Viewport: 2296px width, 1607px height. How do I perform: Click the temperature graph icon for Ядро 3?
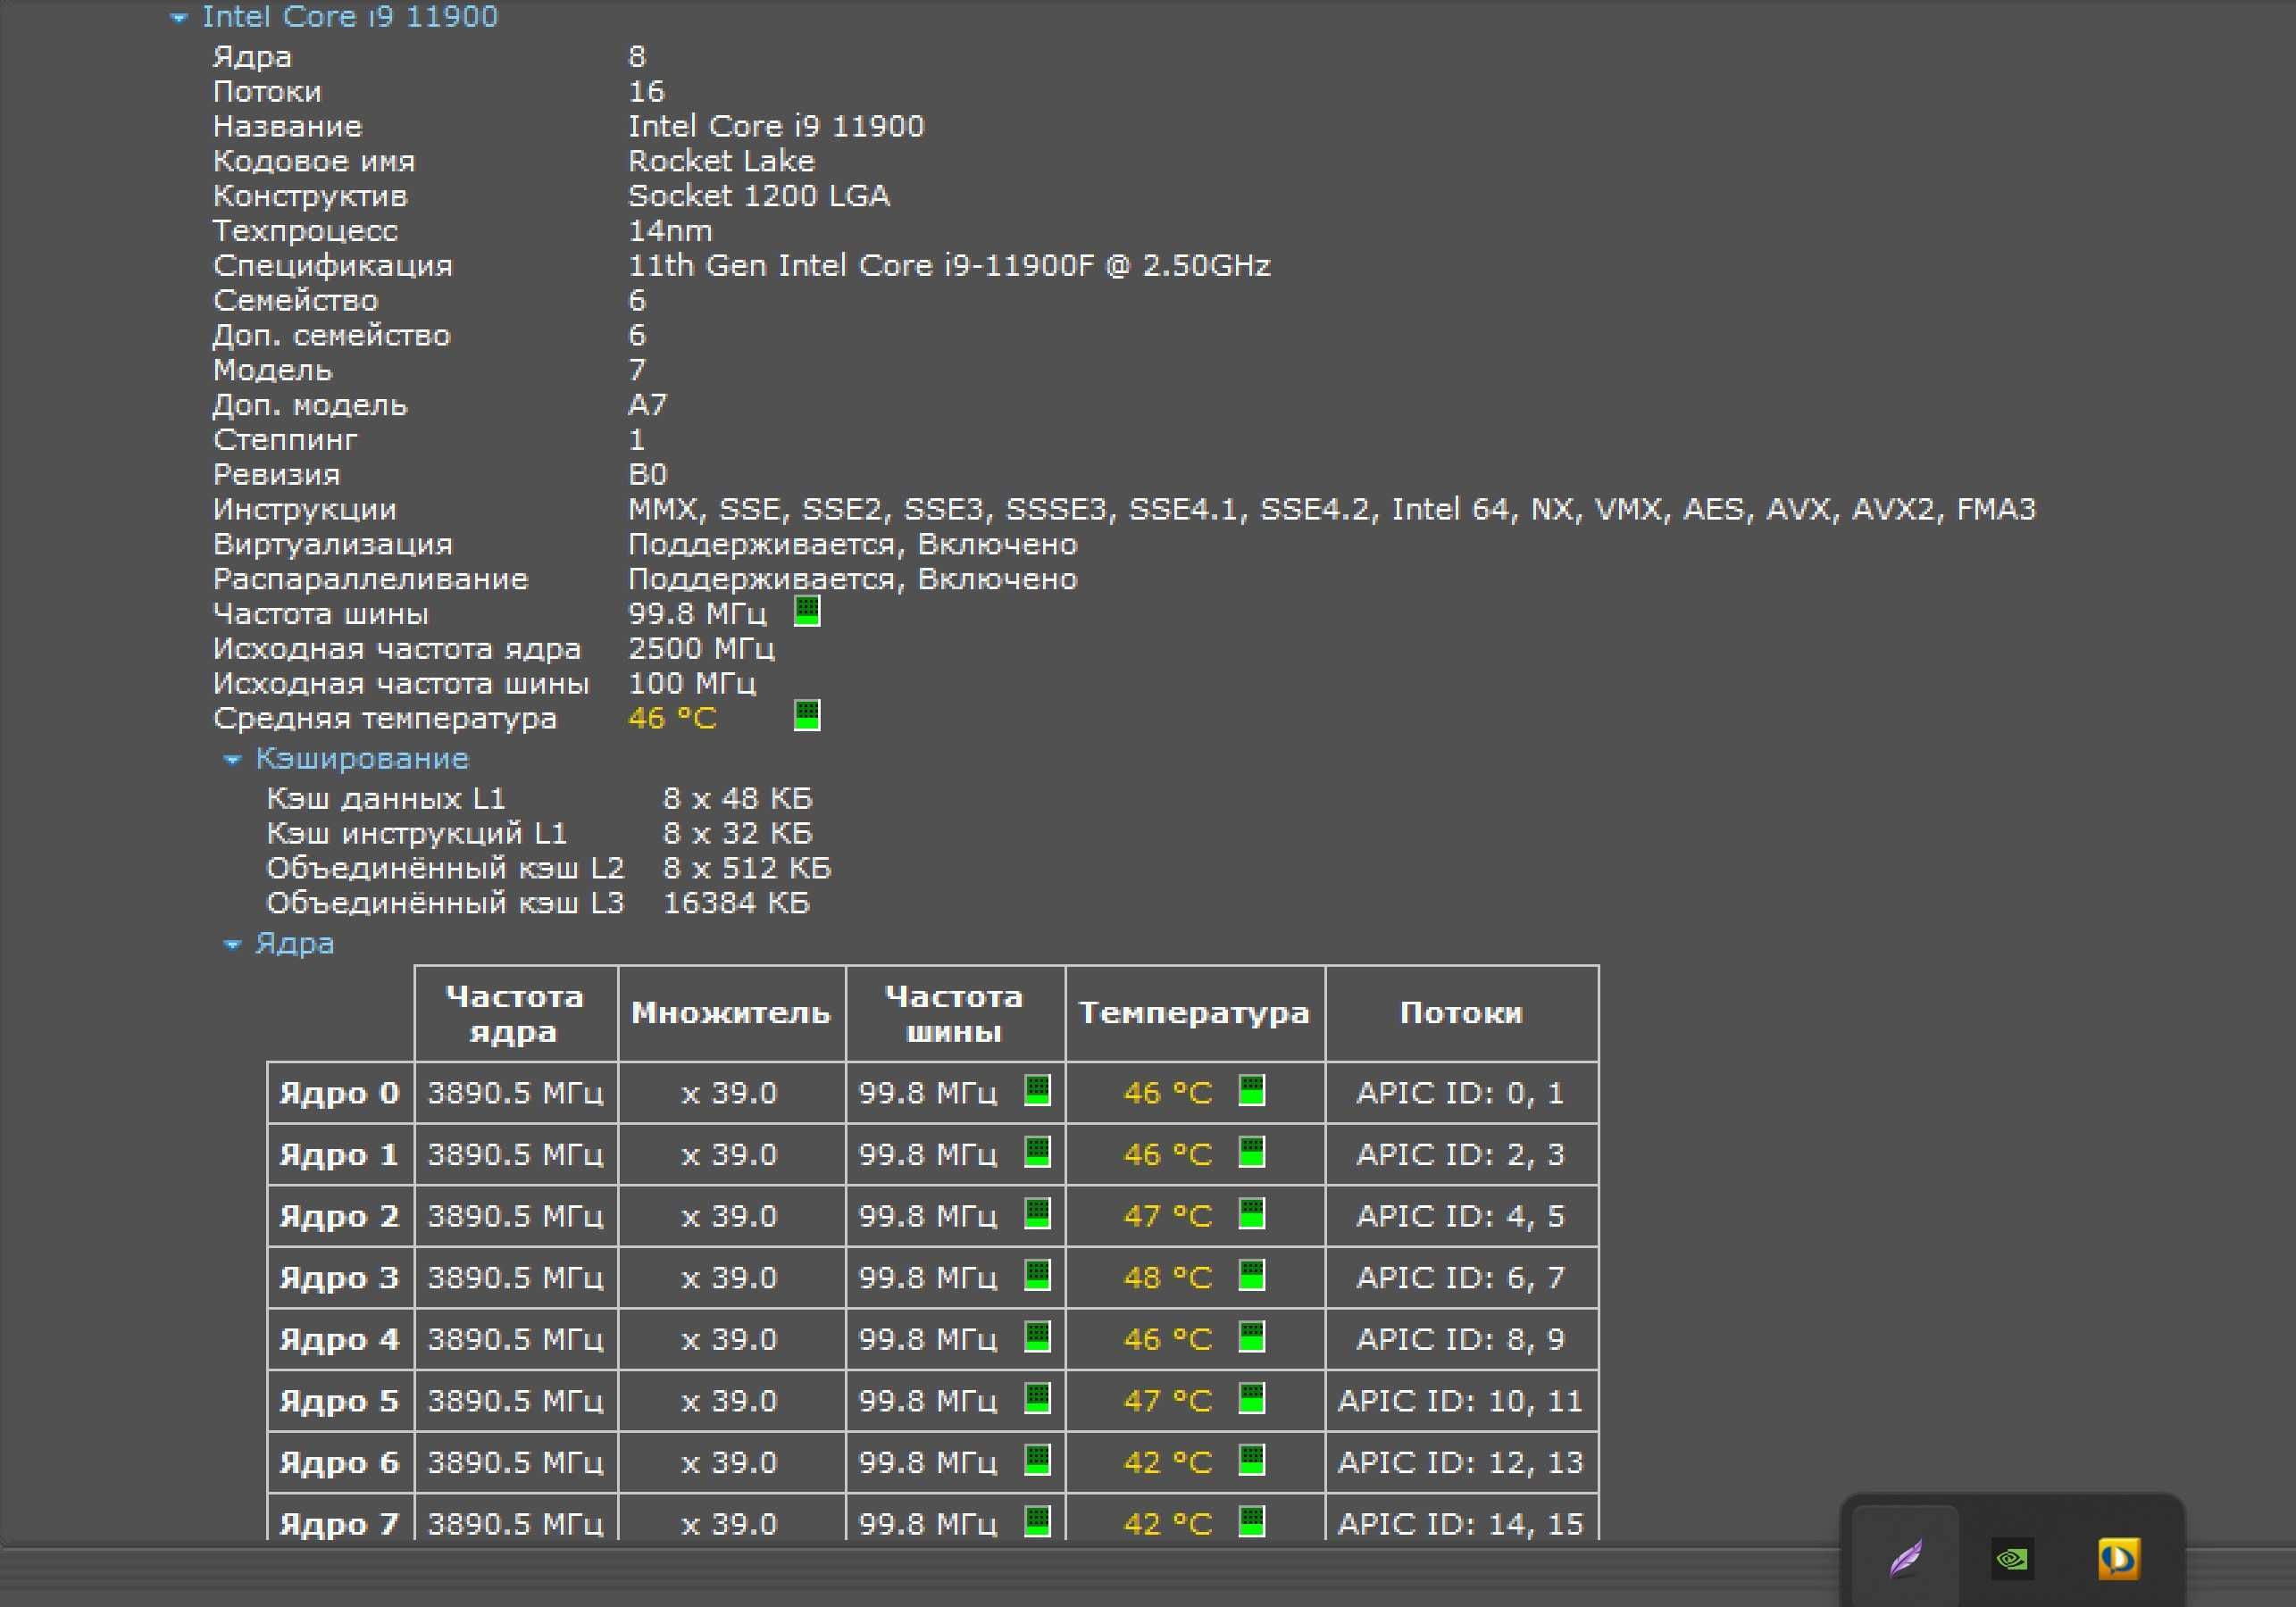[1252, 1275]
